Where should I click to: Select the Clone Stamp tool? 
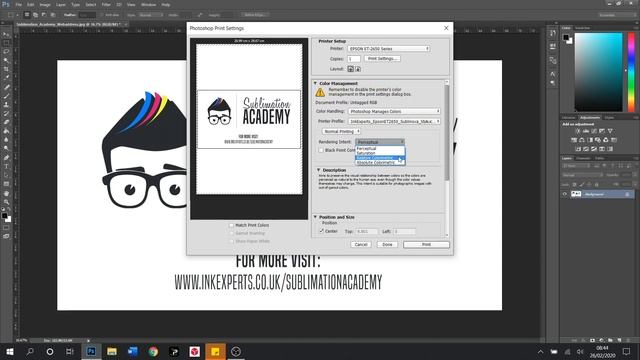click(x=6, y=104)
